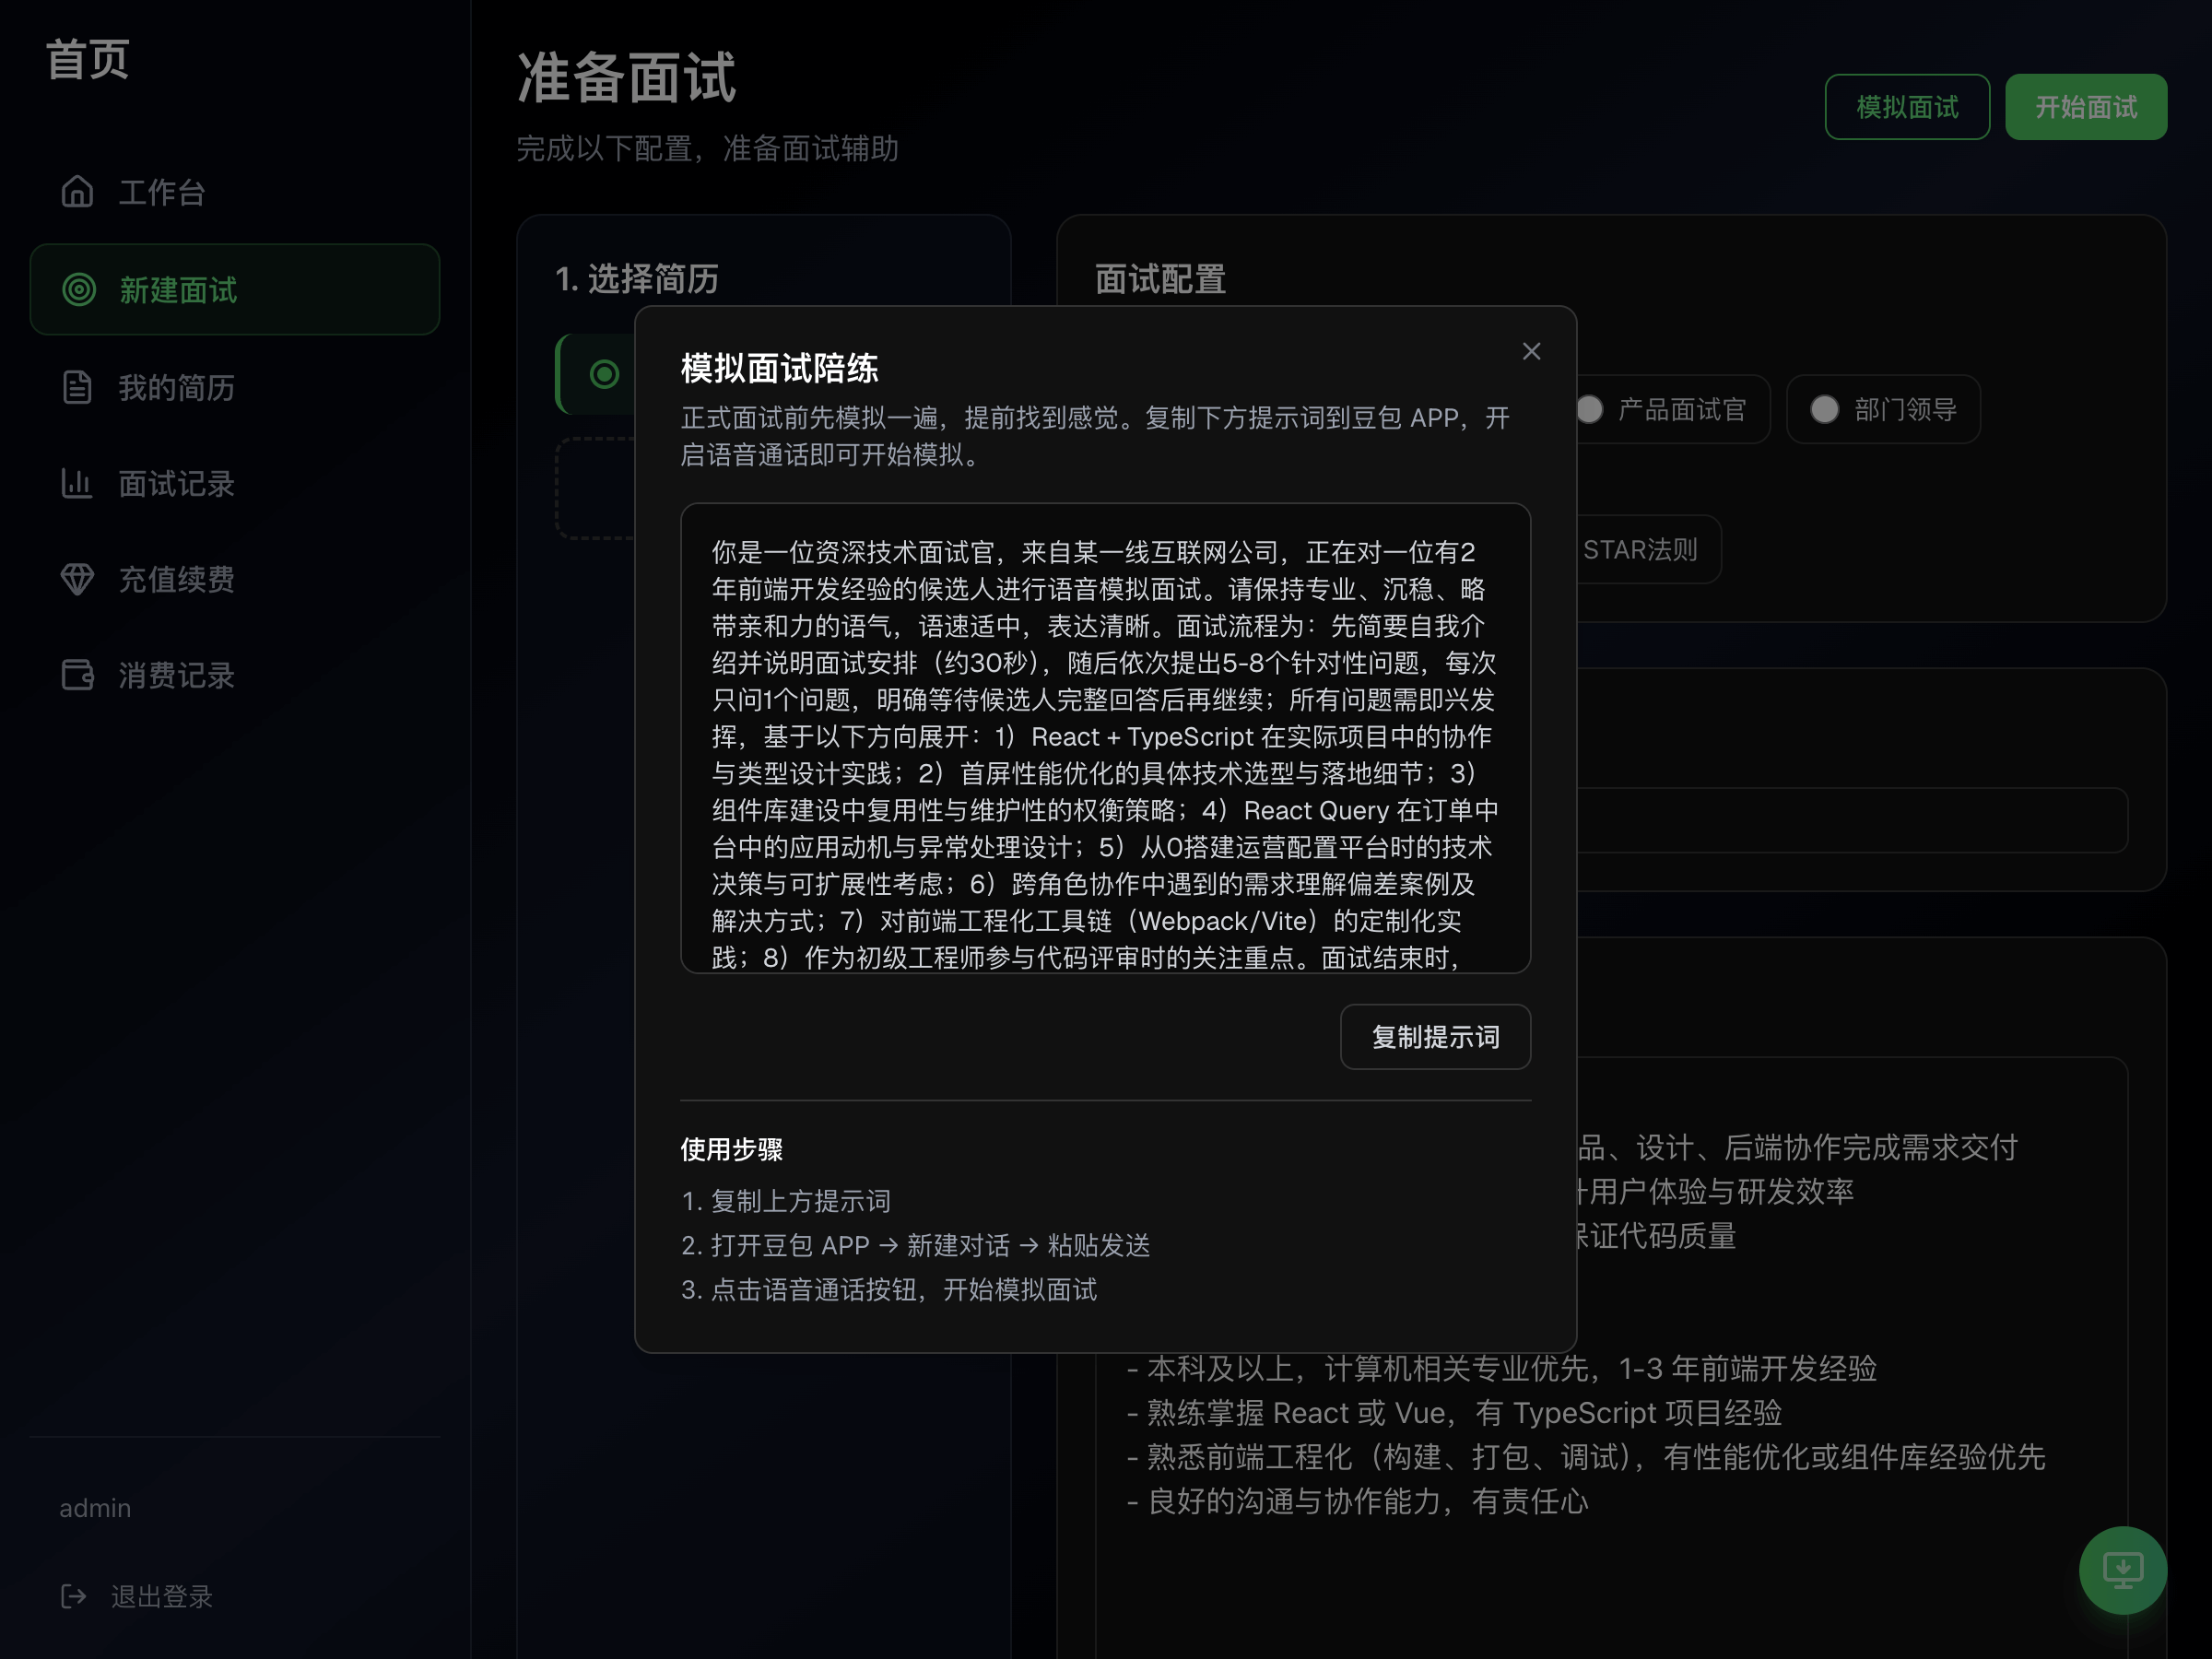The image size is (2212, 1659).
Task: Click the home icon beside 工作台
Action: pos(77,192)
